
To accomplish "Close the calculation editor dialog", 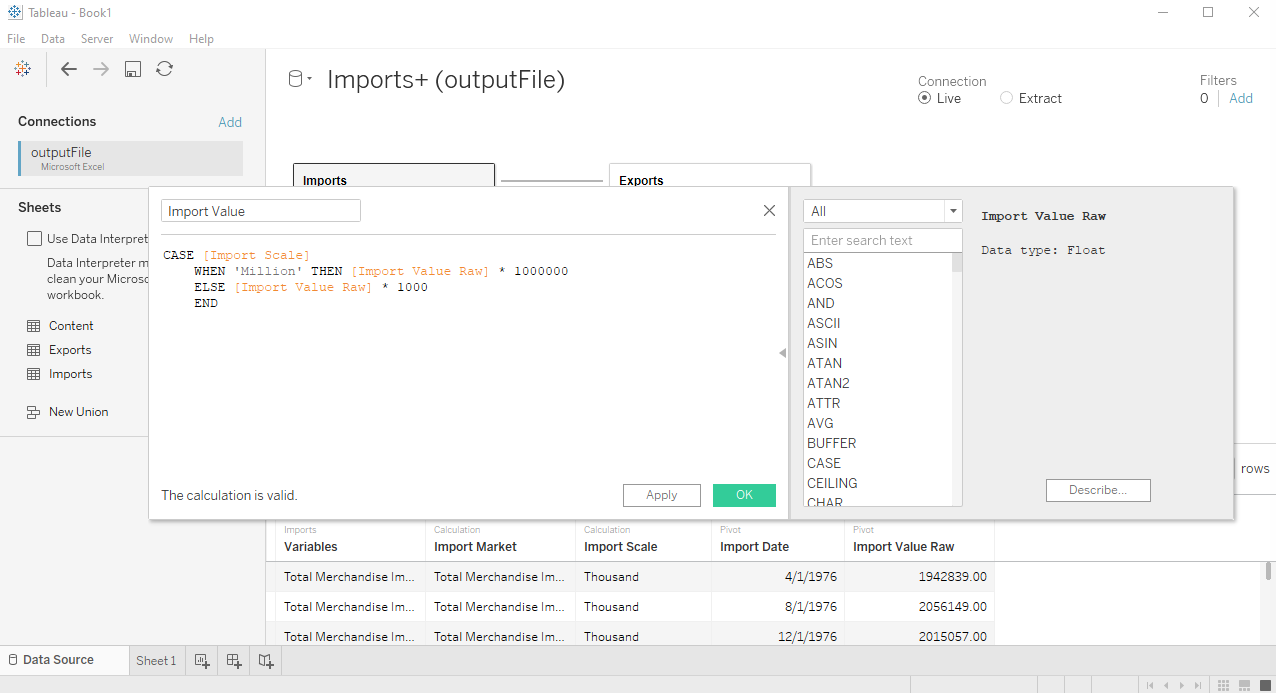I will pyautogui.click(x=769, y=211).
